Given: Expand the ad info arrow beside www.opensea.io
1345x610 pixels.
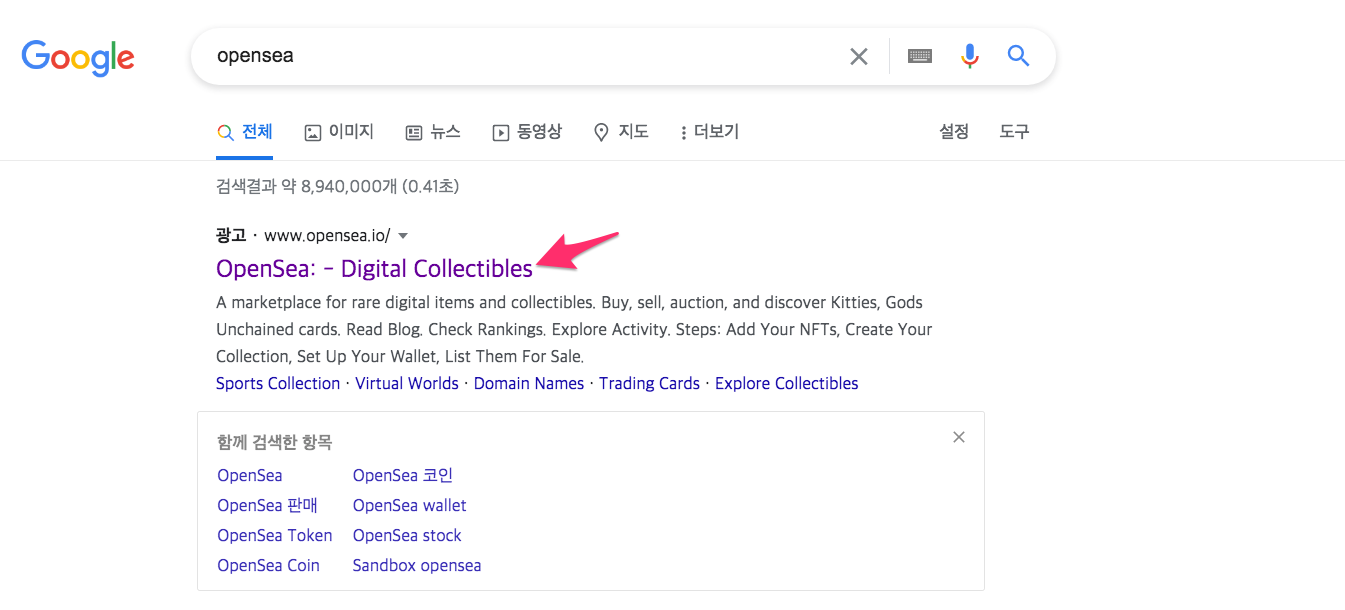Looking at the screenshot, I should point(403,236).
